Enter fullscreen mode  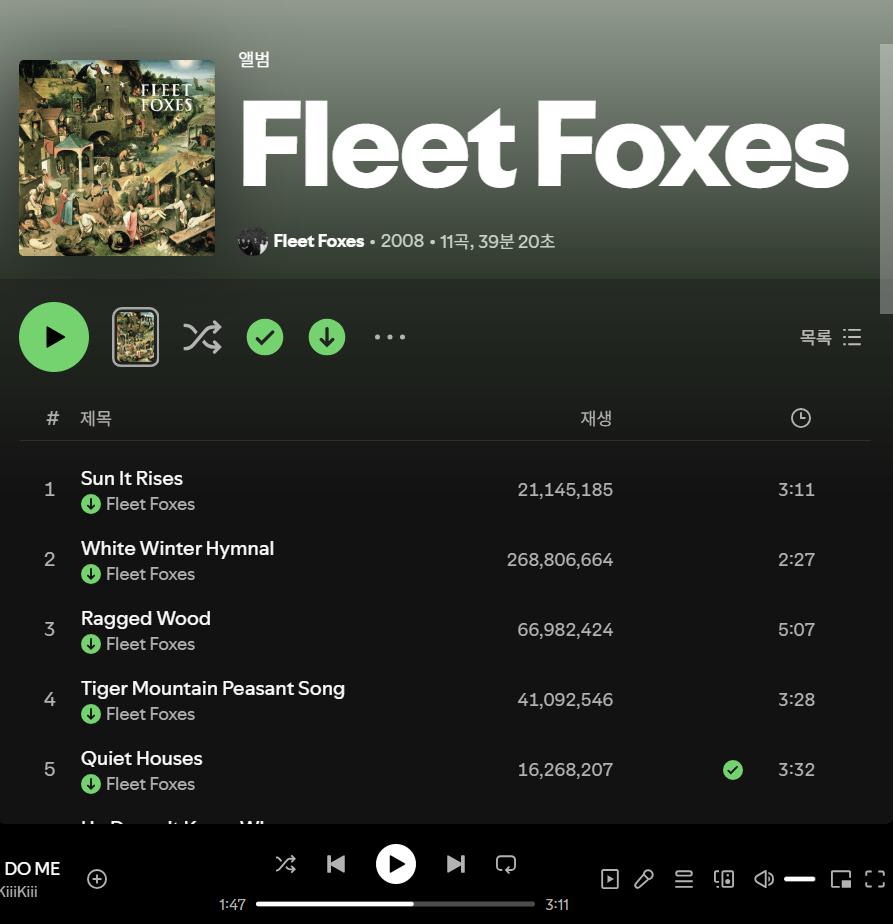pos(875,879)
